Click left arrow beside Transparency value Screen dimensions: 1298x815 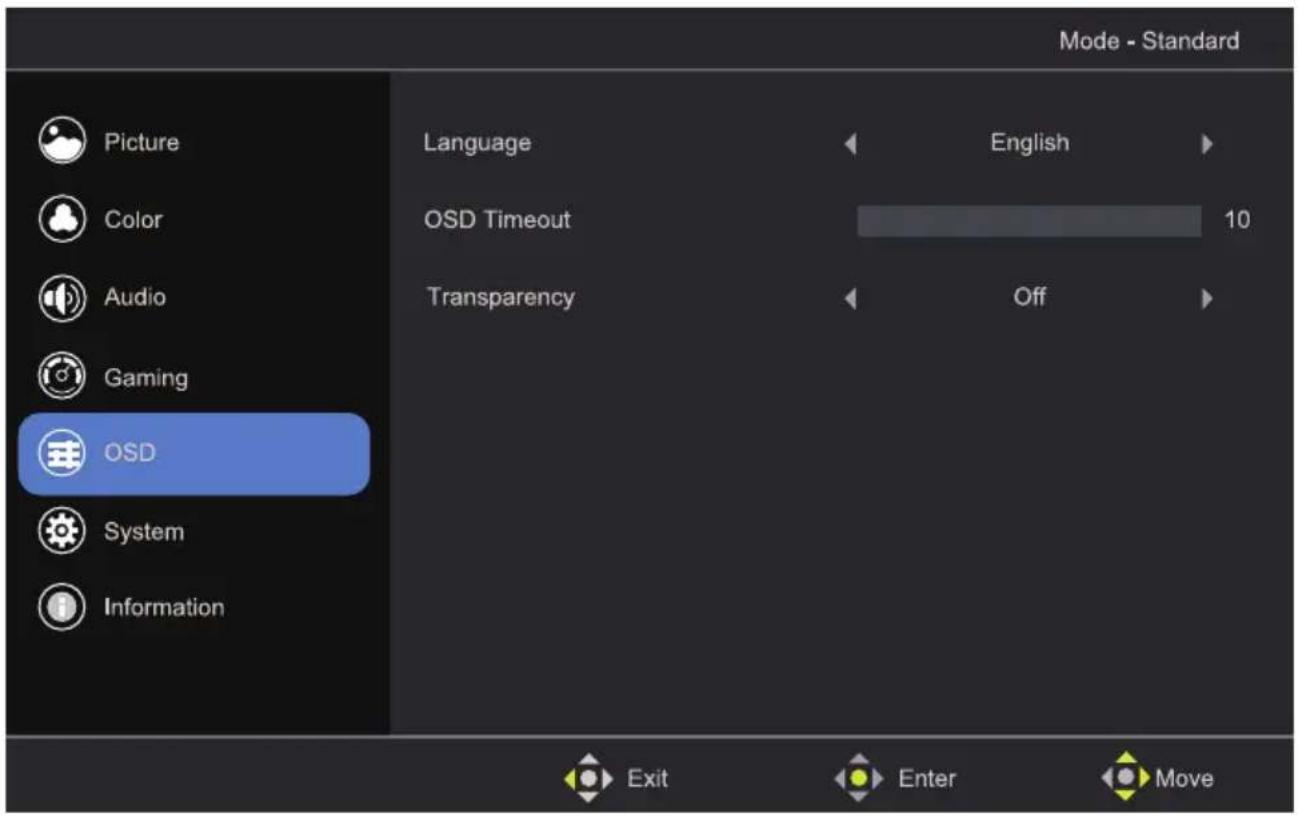pyautogui.click(x=851, y=298)
